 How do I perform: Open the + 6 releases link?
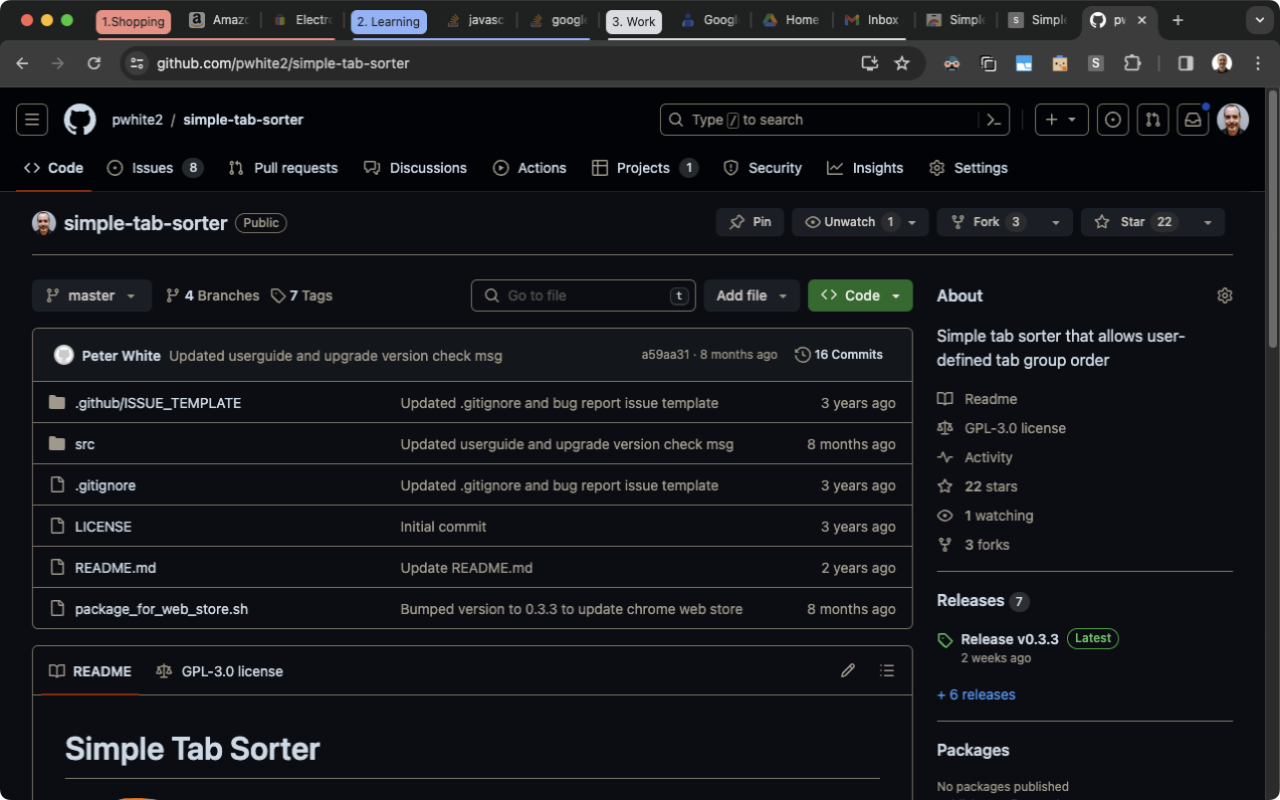(x=975, y=694)
